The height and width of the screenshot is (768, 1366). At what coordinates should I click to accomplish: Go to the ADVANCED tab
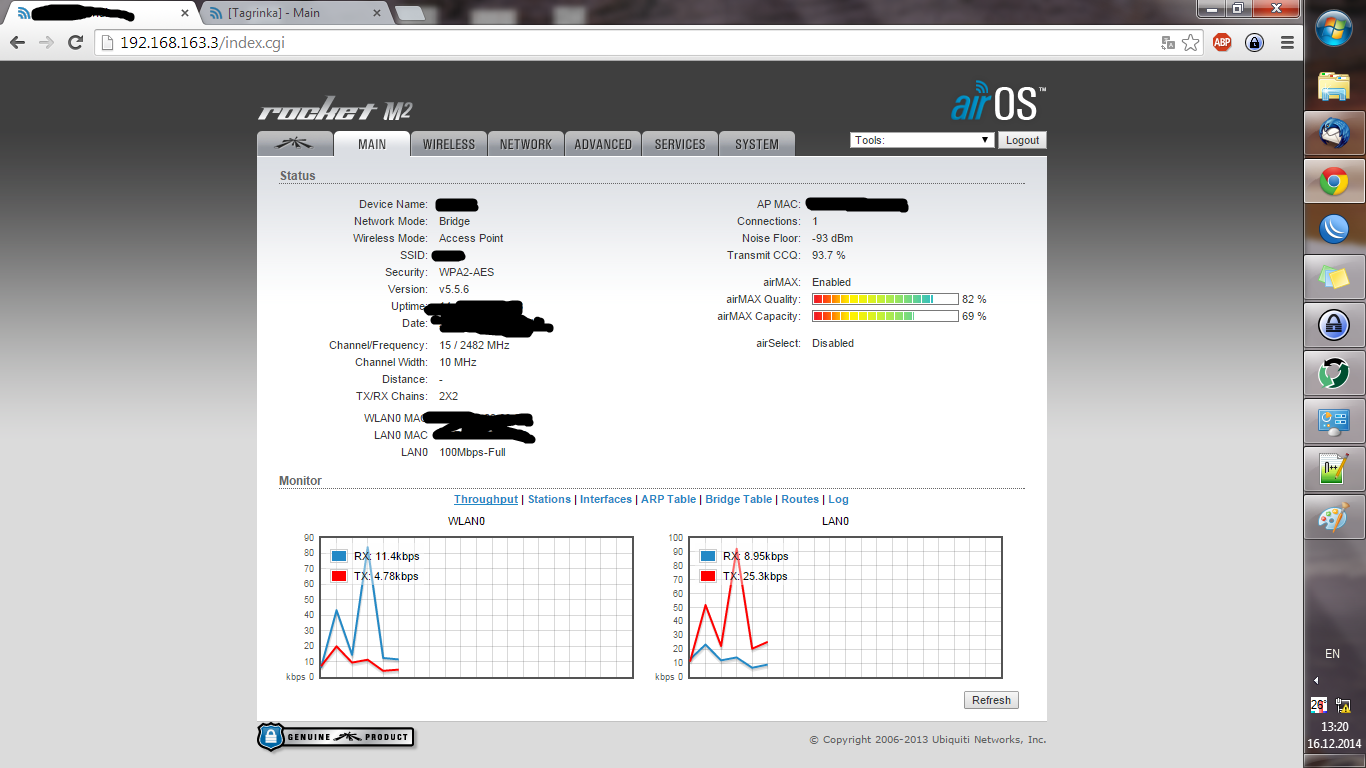click(x=603, y=144)
